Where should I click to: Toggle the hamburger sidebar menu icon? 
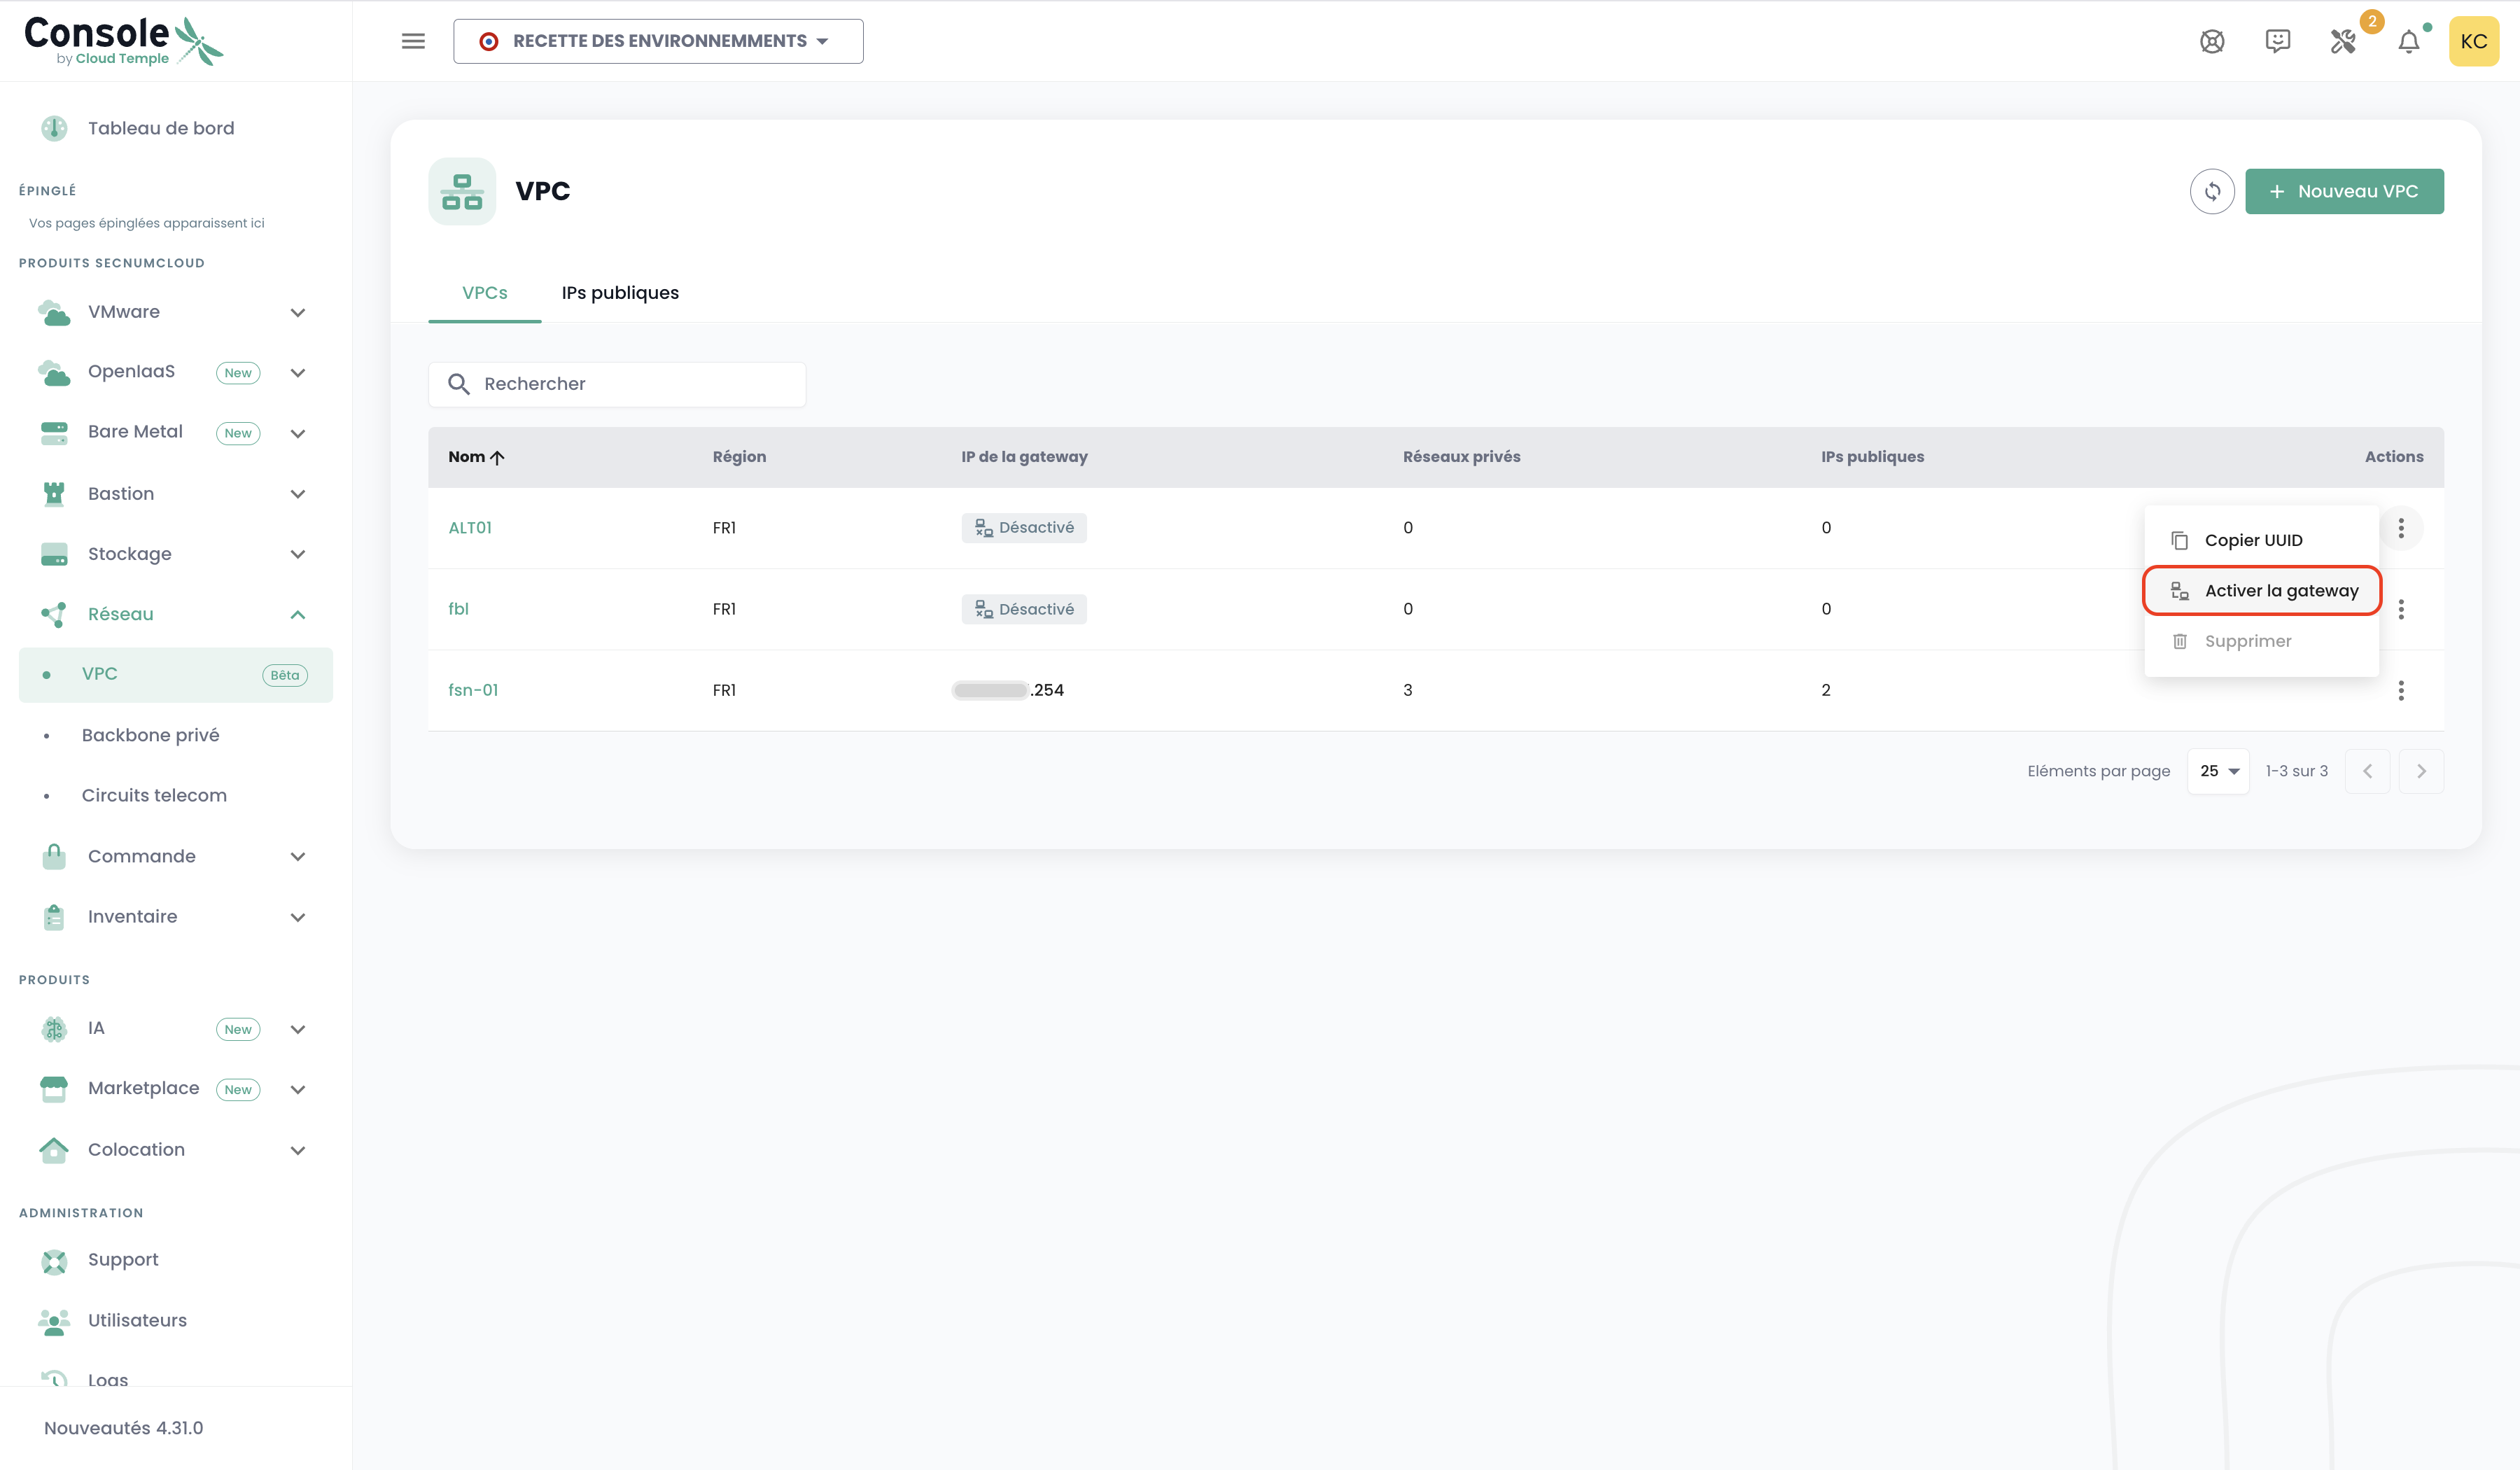pos(413,41)
